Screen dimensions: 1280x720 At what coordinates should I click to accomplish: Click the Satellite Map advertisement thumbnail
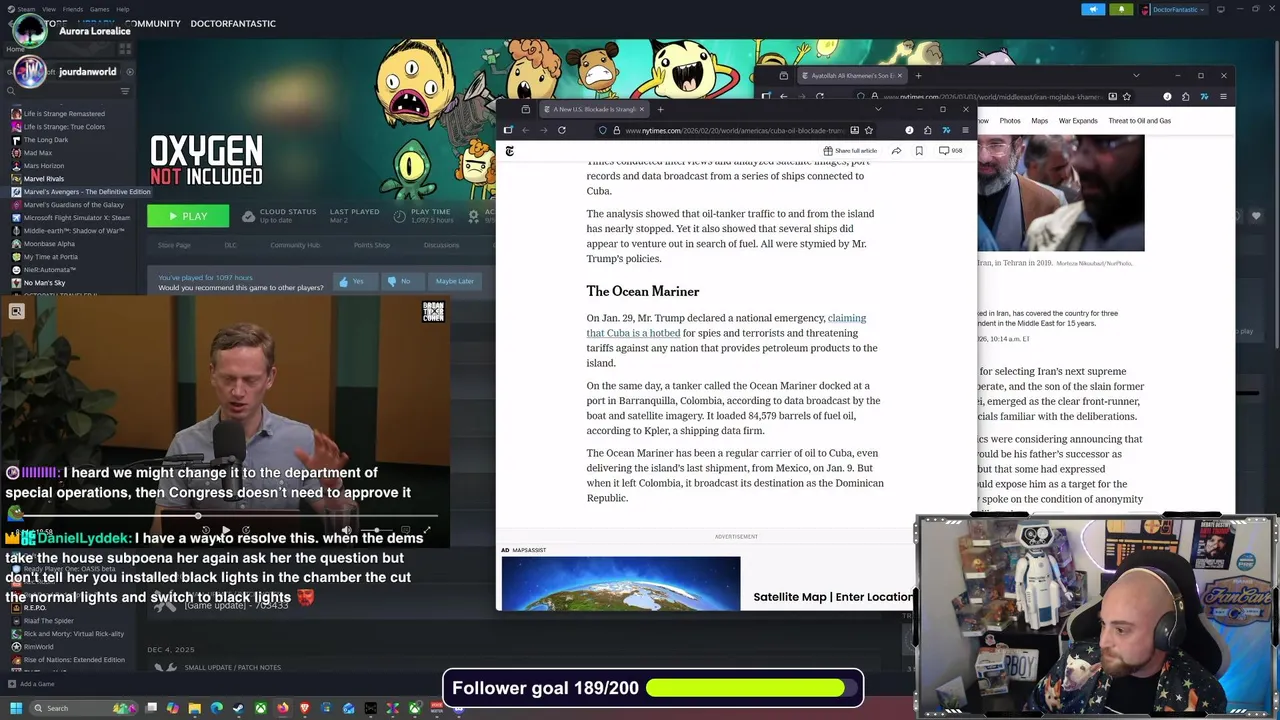pyautogui.click(x=621, y=583)
